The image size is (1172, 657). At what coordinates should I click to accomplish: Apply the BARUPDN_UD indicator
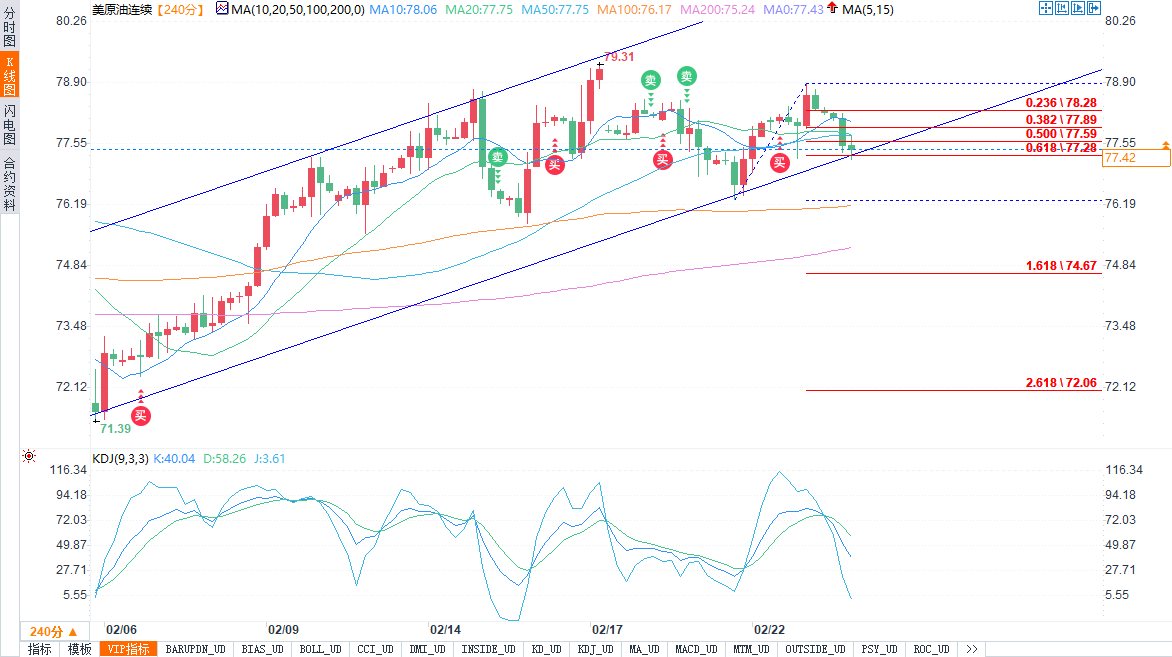tap(195, 649)
